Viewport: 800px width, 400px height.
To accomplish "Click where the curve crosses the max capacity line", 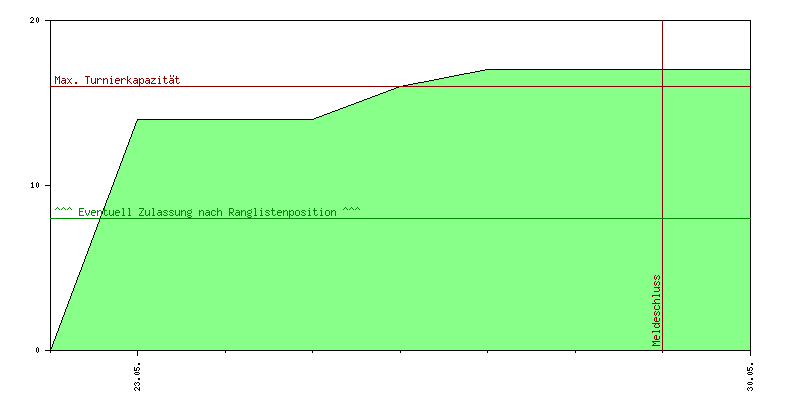I will [400, 86].
